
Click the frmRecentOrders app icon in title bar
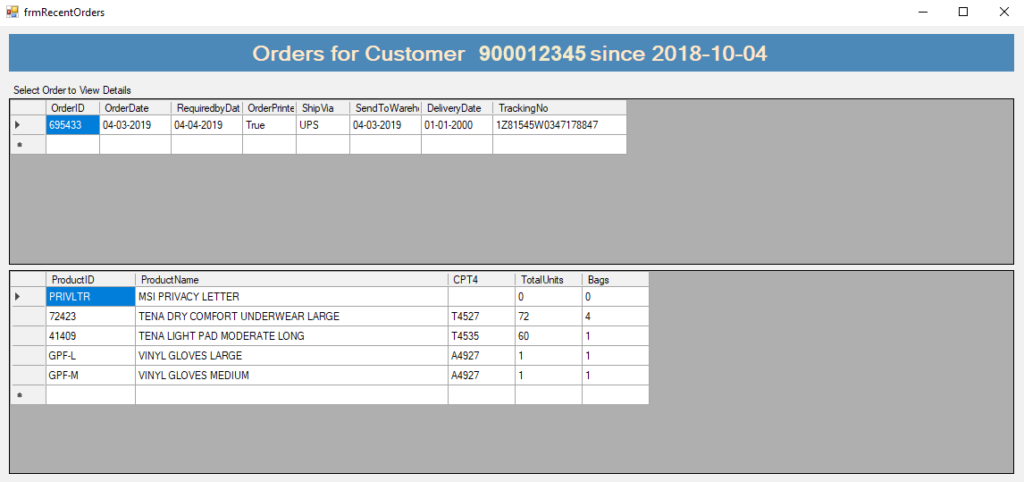[x=12, y=12]
